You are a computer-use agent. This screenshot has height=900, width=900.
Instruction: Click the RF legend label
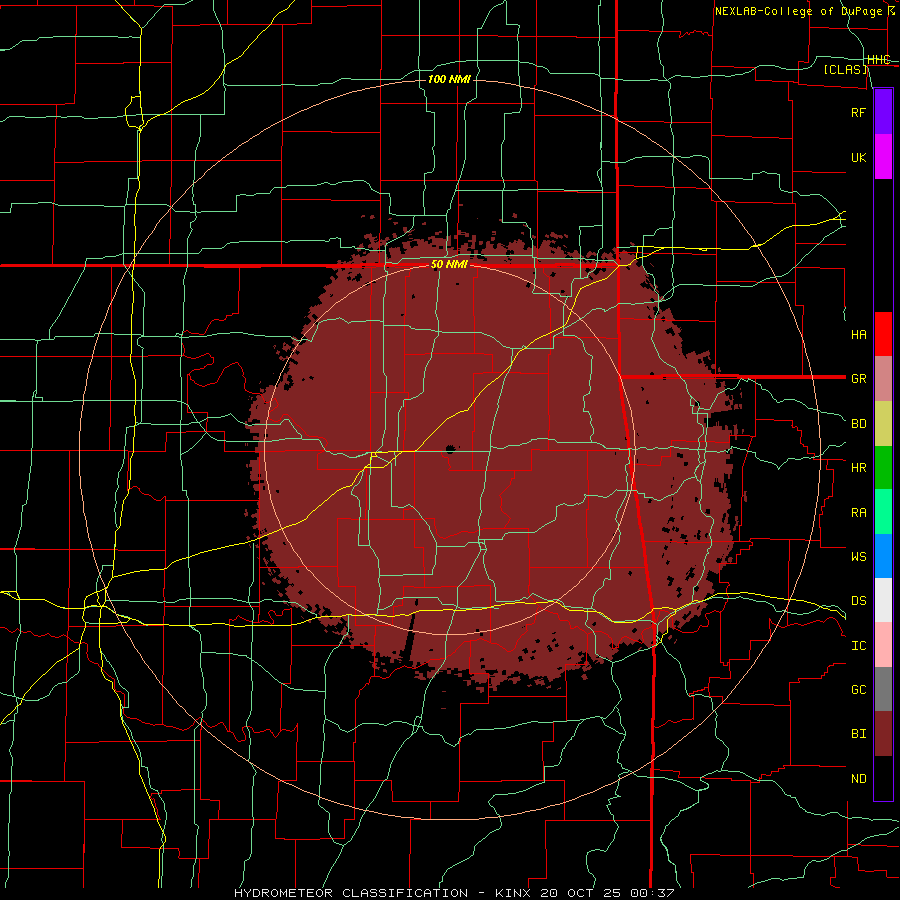858,113
